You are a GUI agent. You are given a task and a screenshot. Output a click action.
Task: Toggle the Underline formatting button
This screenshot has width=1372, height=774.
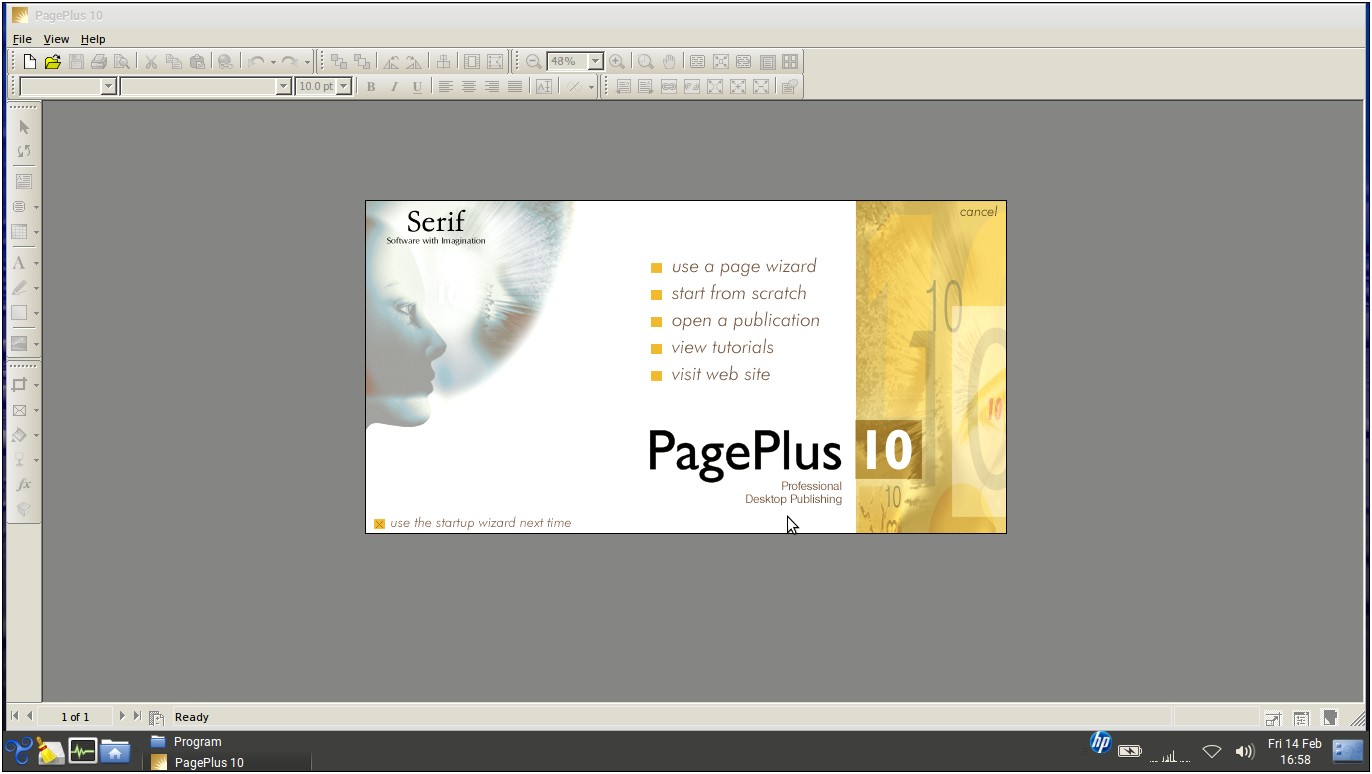point(417,87)
